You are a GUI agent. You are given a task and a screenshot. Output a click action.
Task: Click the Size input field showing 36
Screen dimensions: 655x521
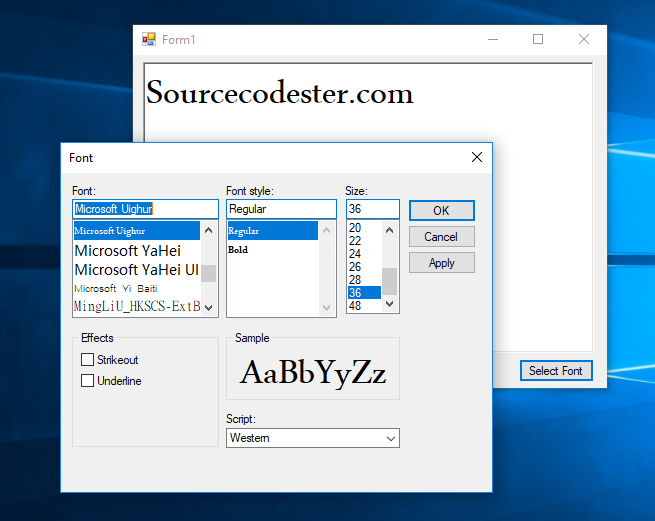point(373,209)
